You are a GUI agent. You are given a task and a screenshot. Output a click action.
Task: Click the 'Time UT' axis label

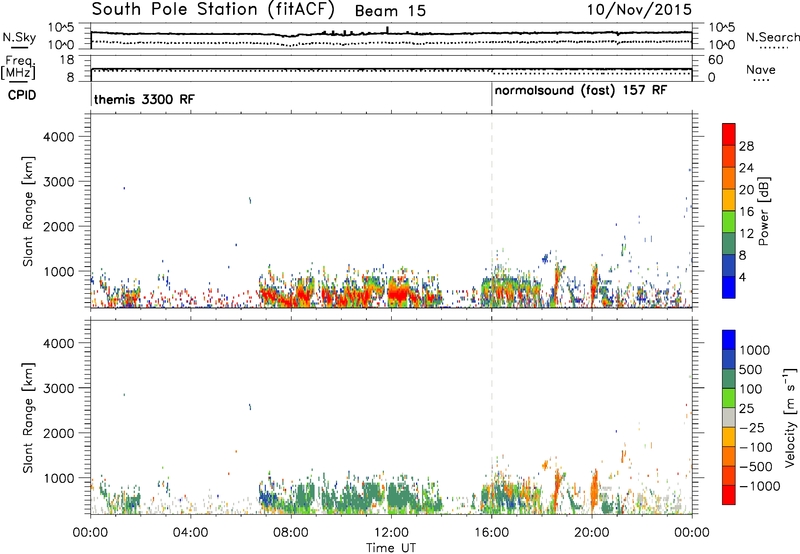[x=391, y=548]
